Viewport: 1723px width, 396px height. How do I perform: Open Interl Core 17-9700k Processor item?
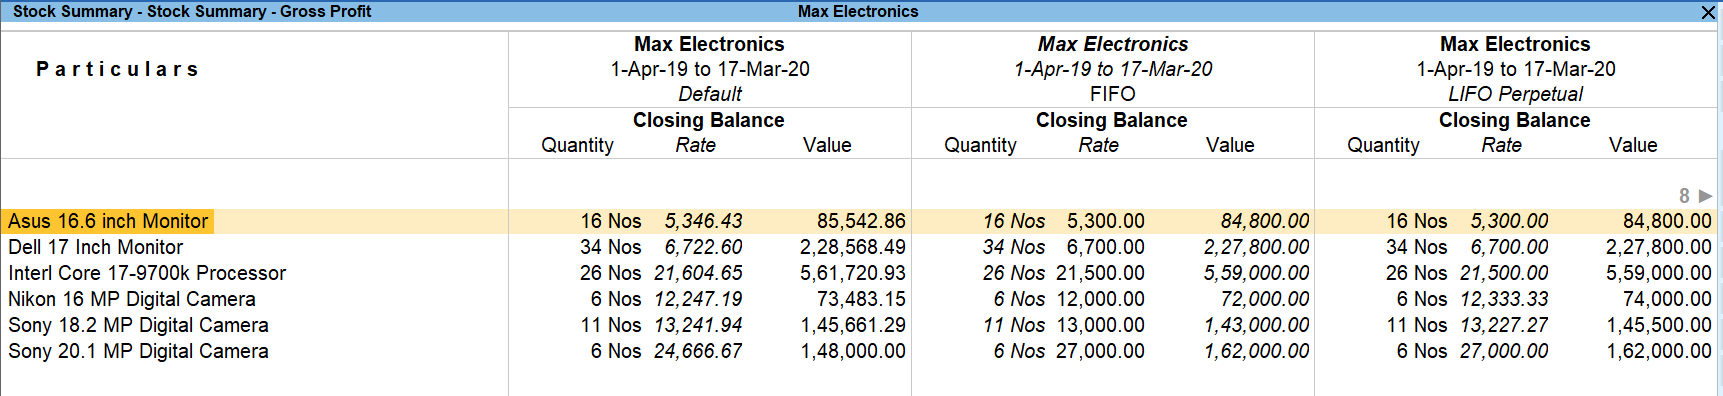pos(147,273)
